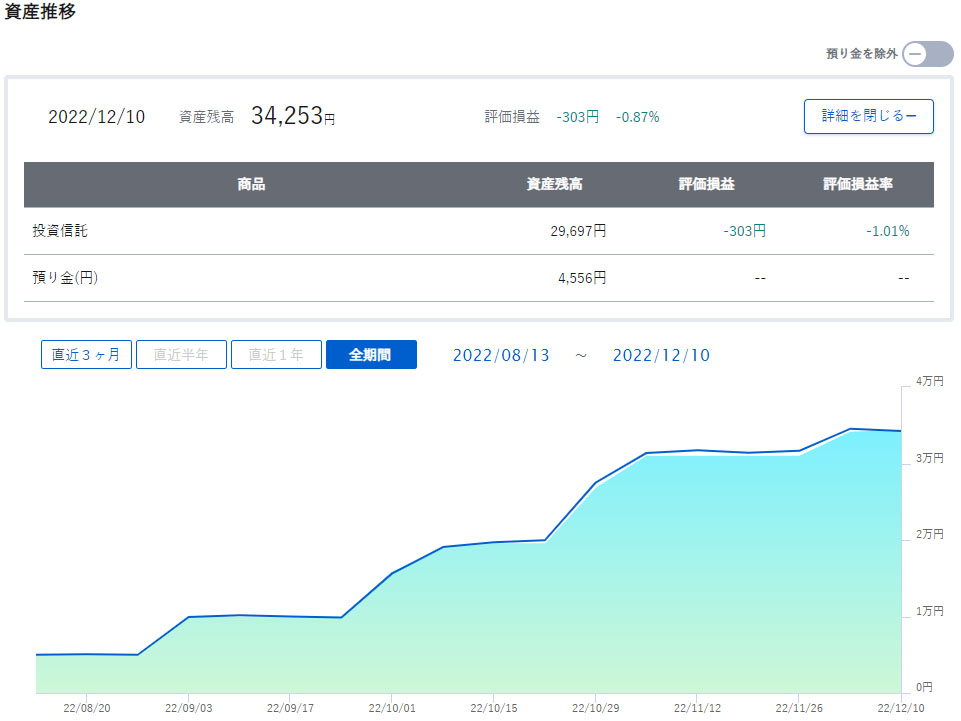Click the end date 2022/12/10 in range

(x=661, y=355)
